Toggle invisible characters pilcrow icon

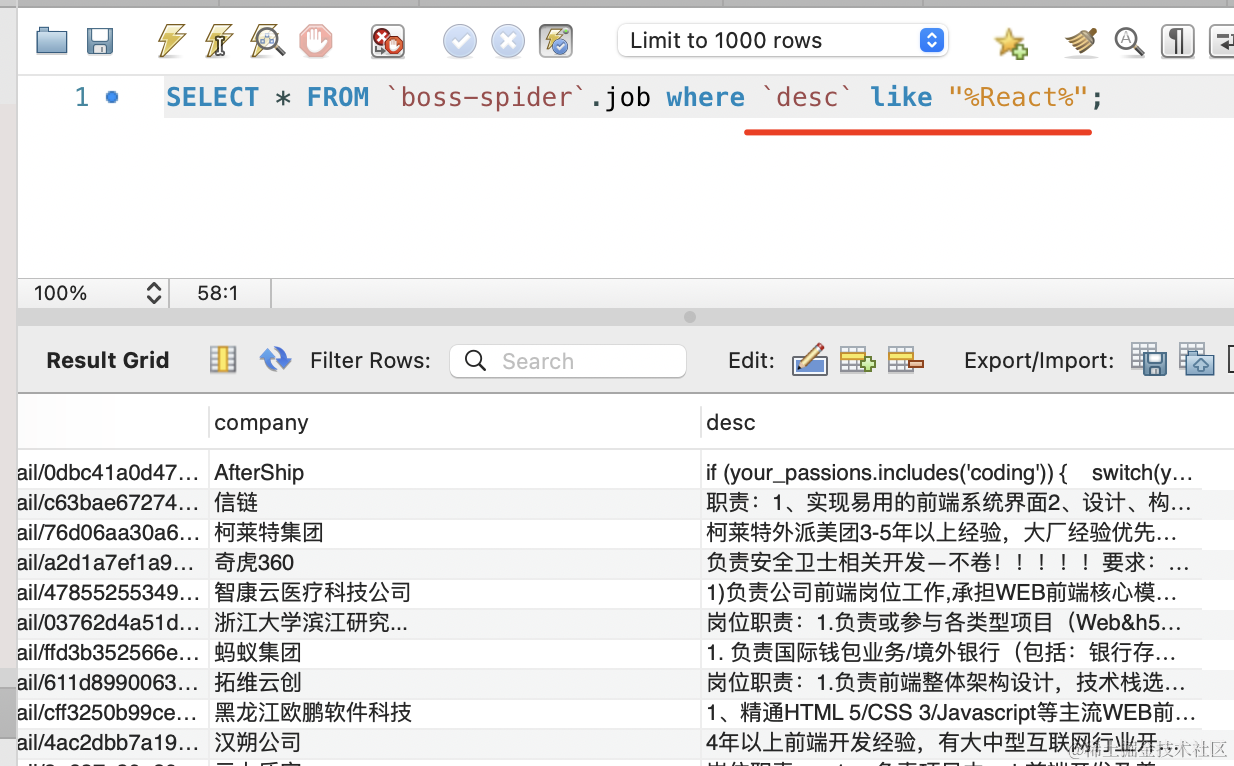point(1178,41)
